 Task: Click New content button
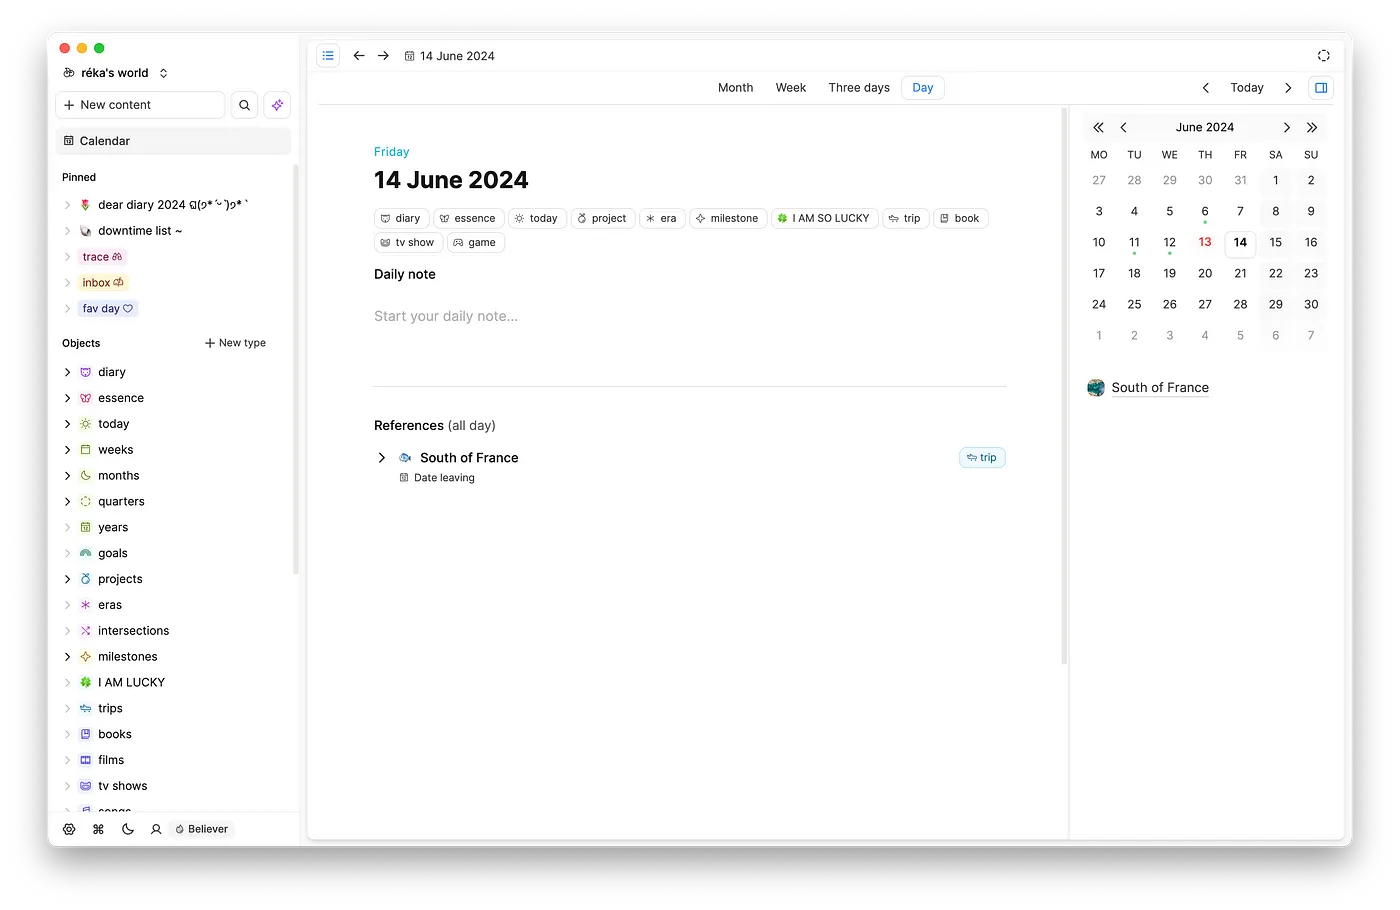[x=140, y=105]
